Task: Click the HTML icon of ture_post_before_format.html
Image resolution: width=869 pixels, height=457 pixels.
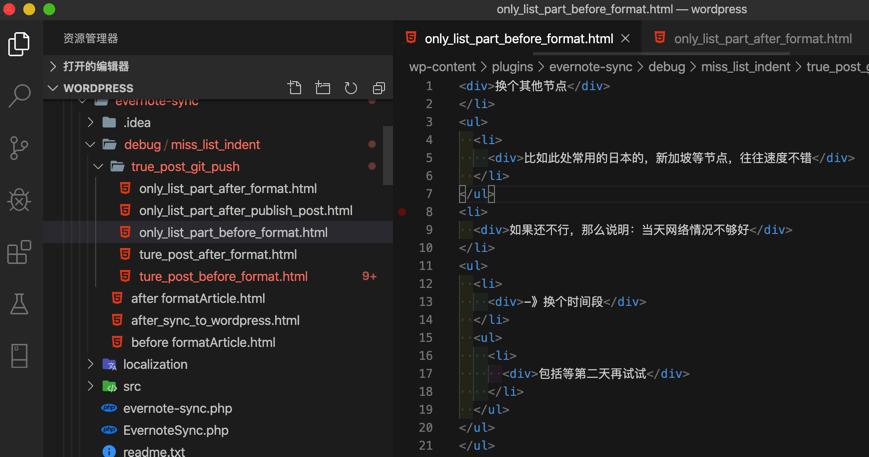Action: 125,276
